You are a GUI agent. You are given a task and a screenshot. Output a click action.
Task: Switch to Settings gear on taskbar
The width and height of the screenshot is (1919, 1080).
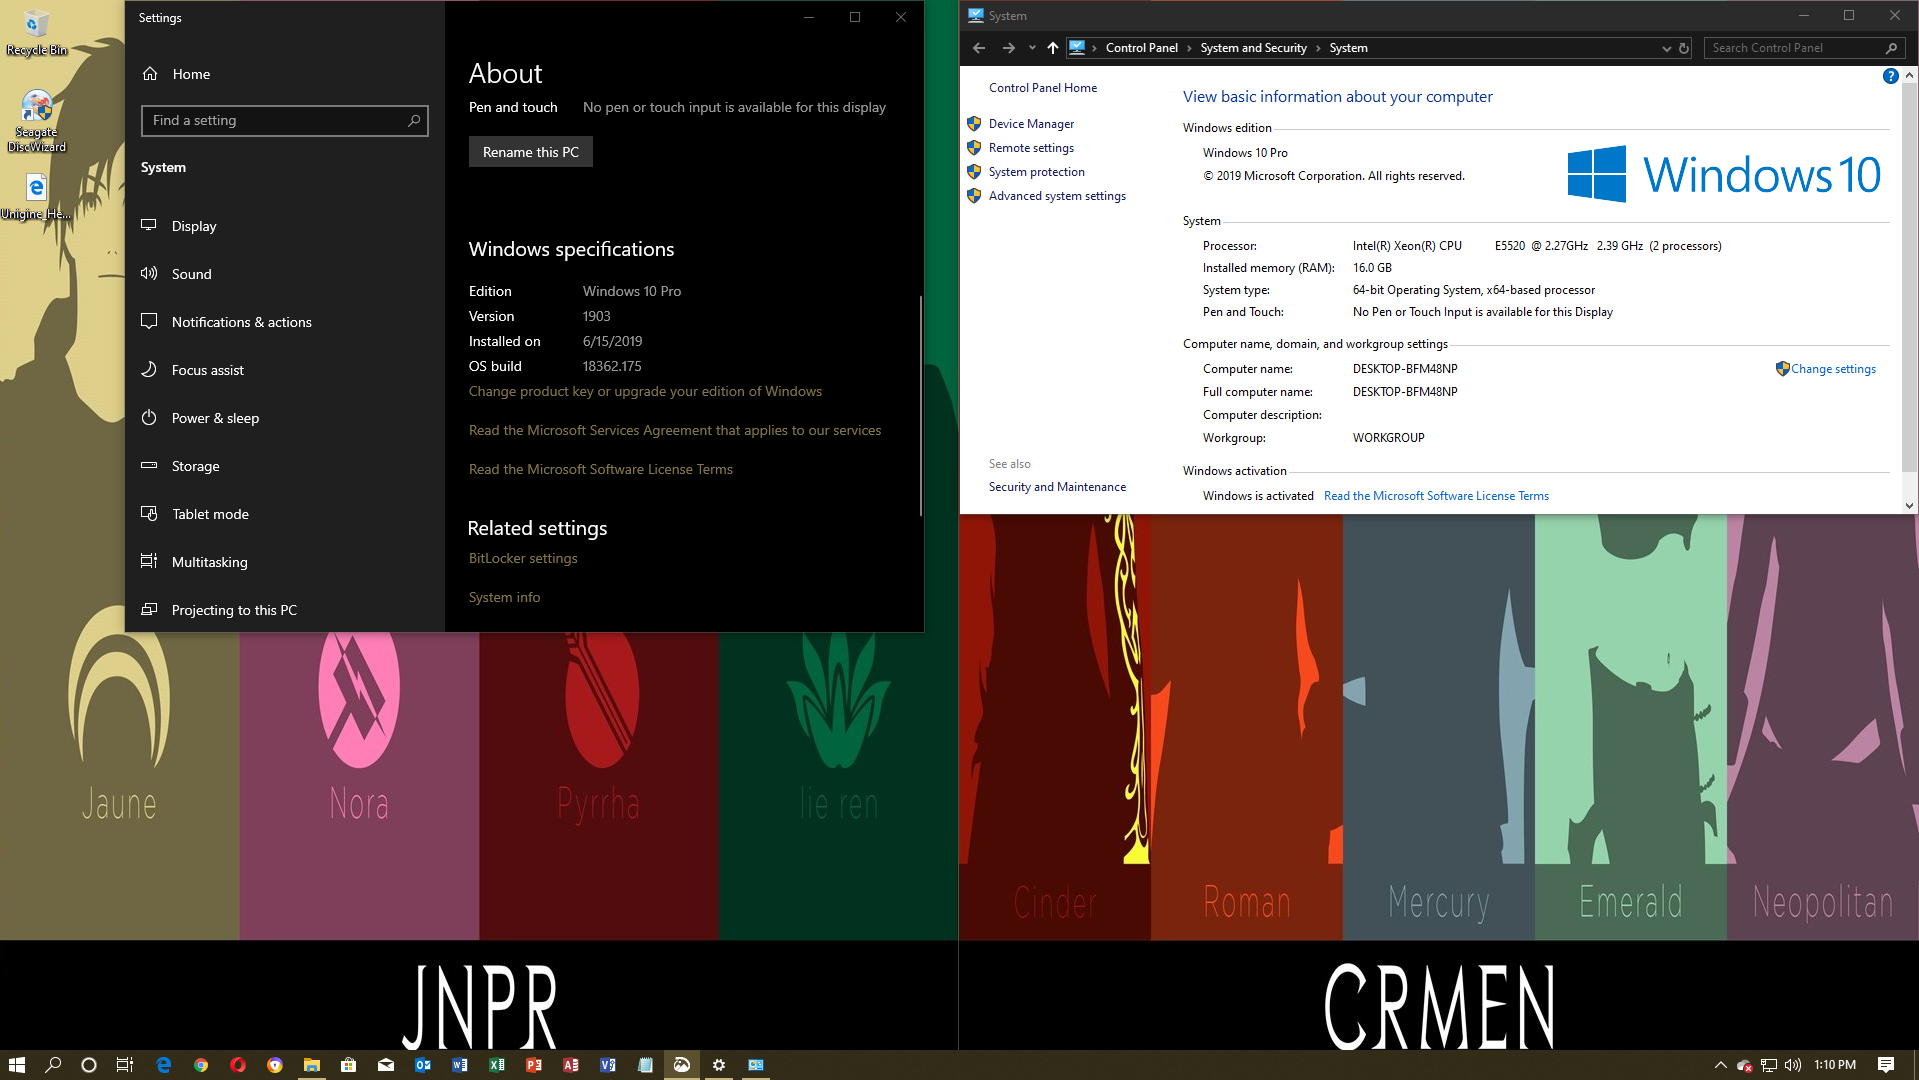[719, 1065]
